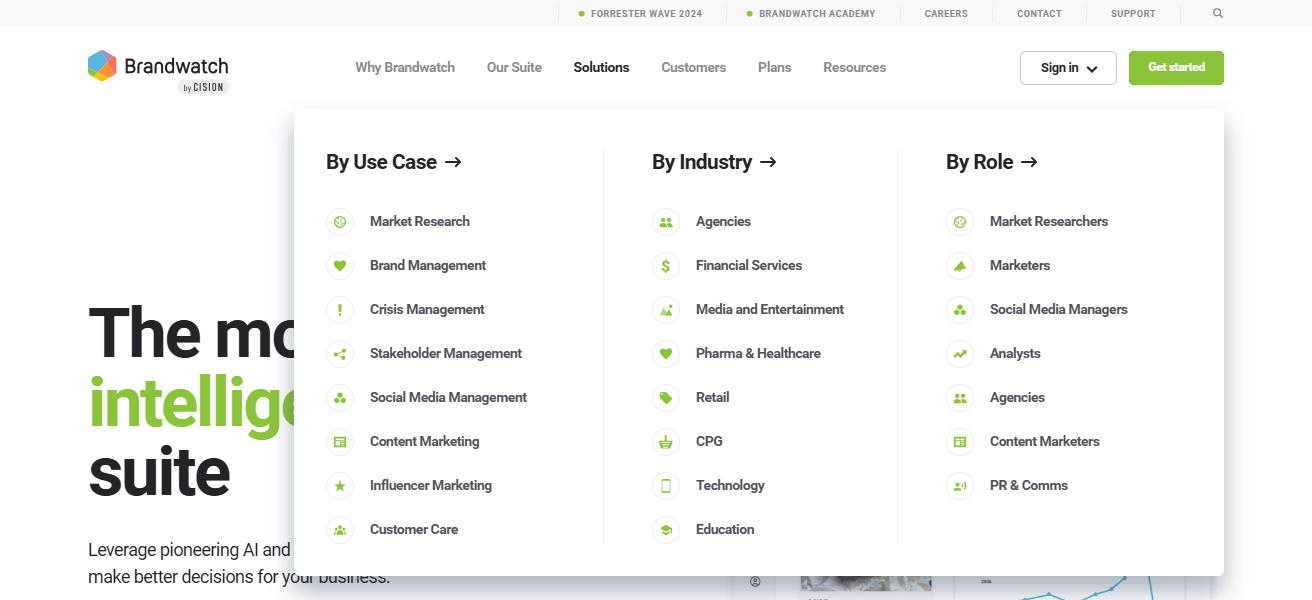The height and width of the screenshot is (600, 1312).
Task: Click the Market Research globe icon under By Use Case
Action: tap(340, 222)
